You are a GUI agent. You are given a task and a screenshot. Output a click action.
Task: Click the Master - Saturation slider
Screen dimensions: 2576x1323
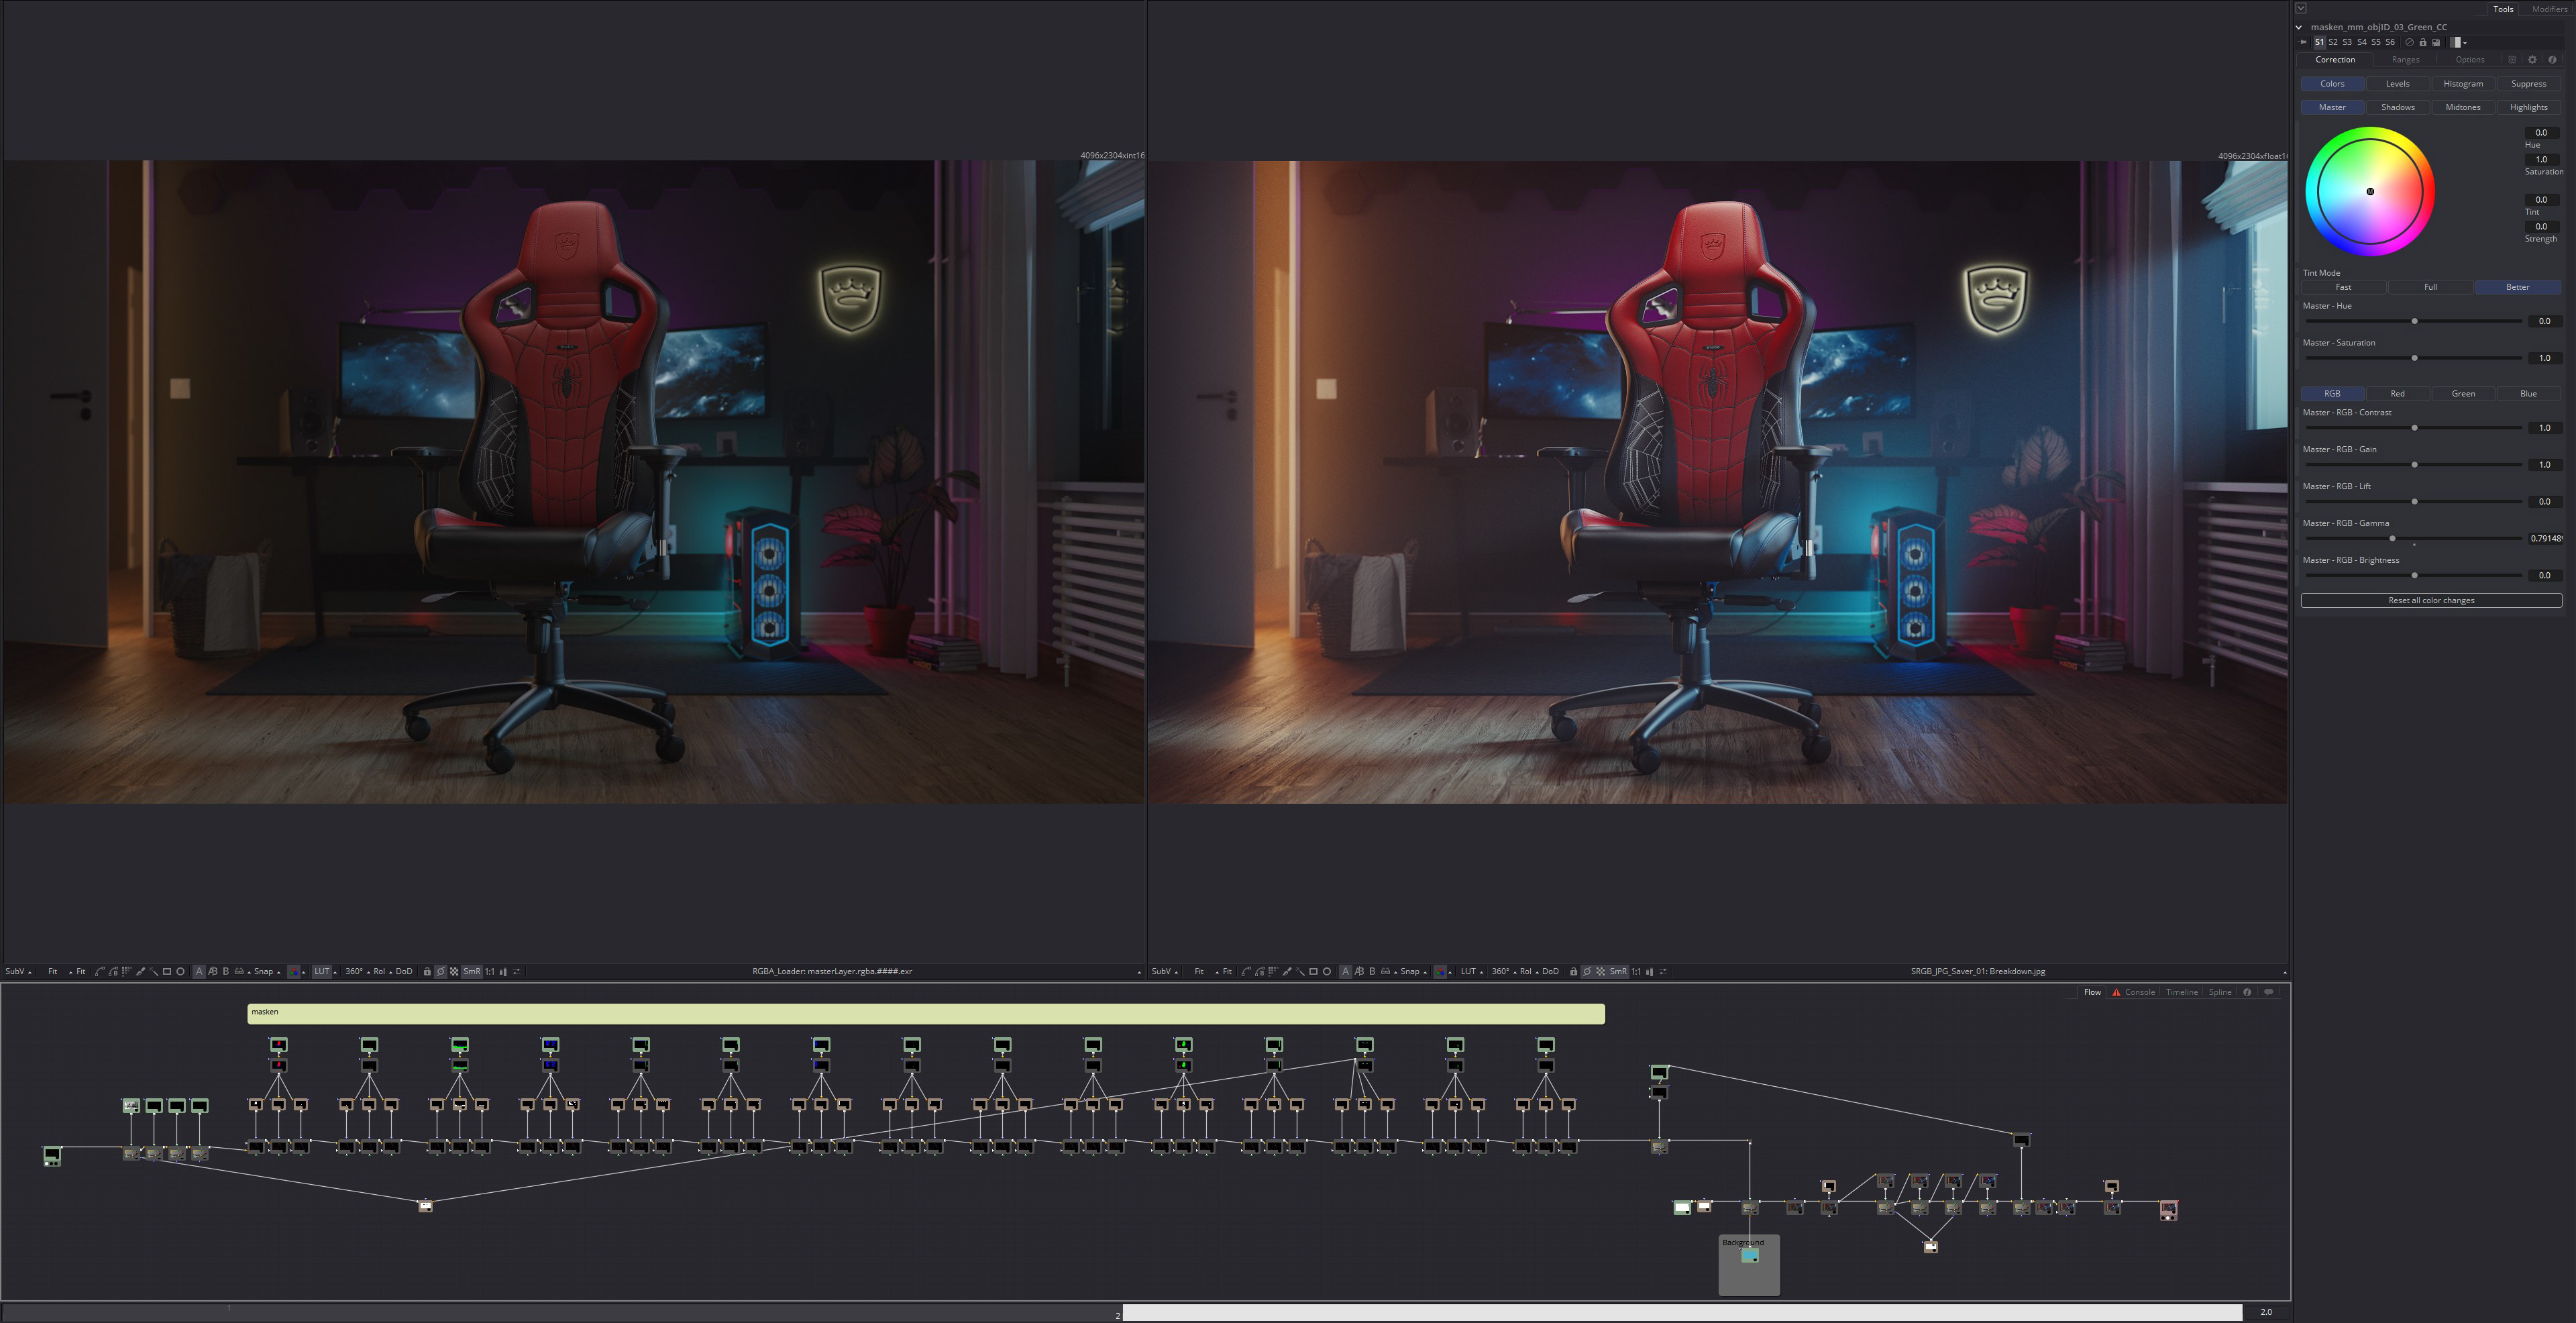[2414, 358]
